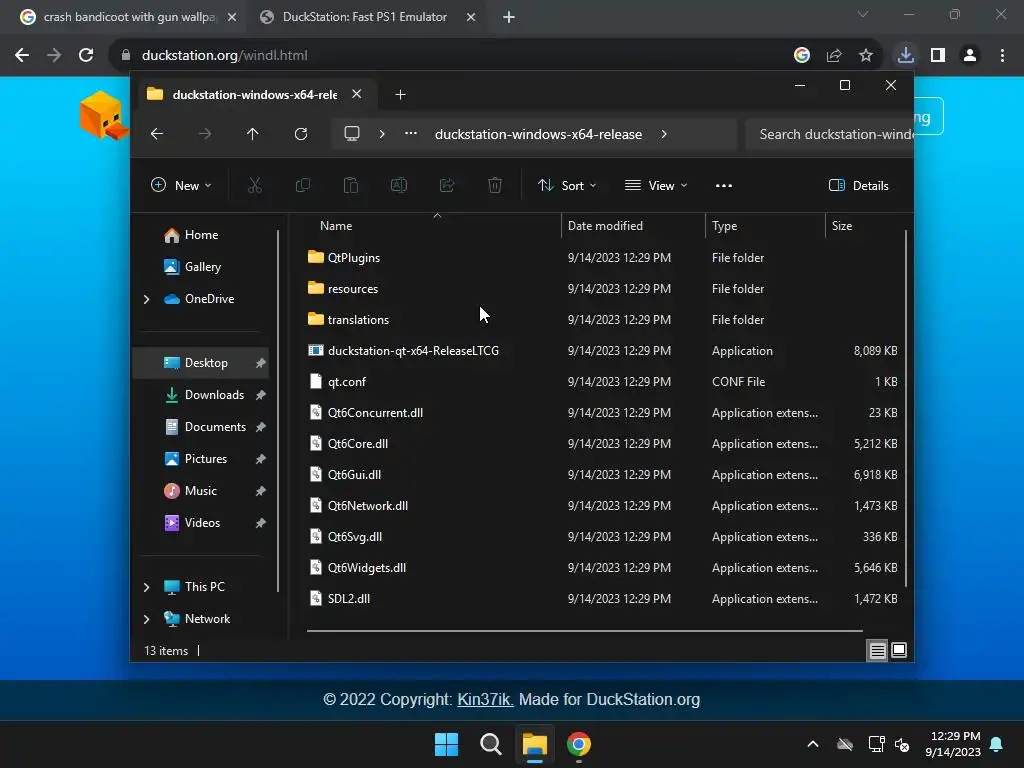Click the duckstation-windows-x64-release breadcrumb
Viewport: 1024px width, 768px height.
pyautogui.click(x=538, y=134)
